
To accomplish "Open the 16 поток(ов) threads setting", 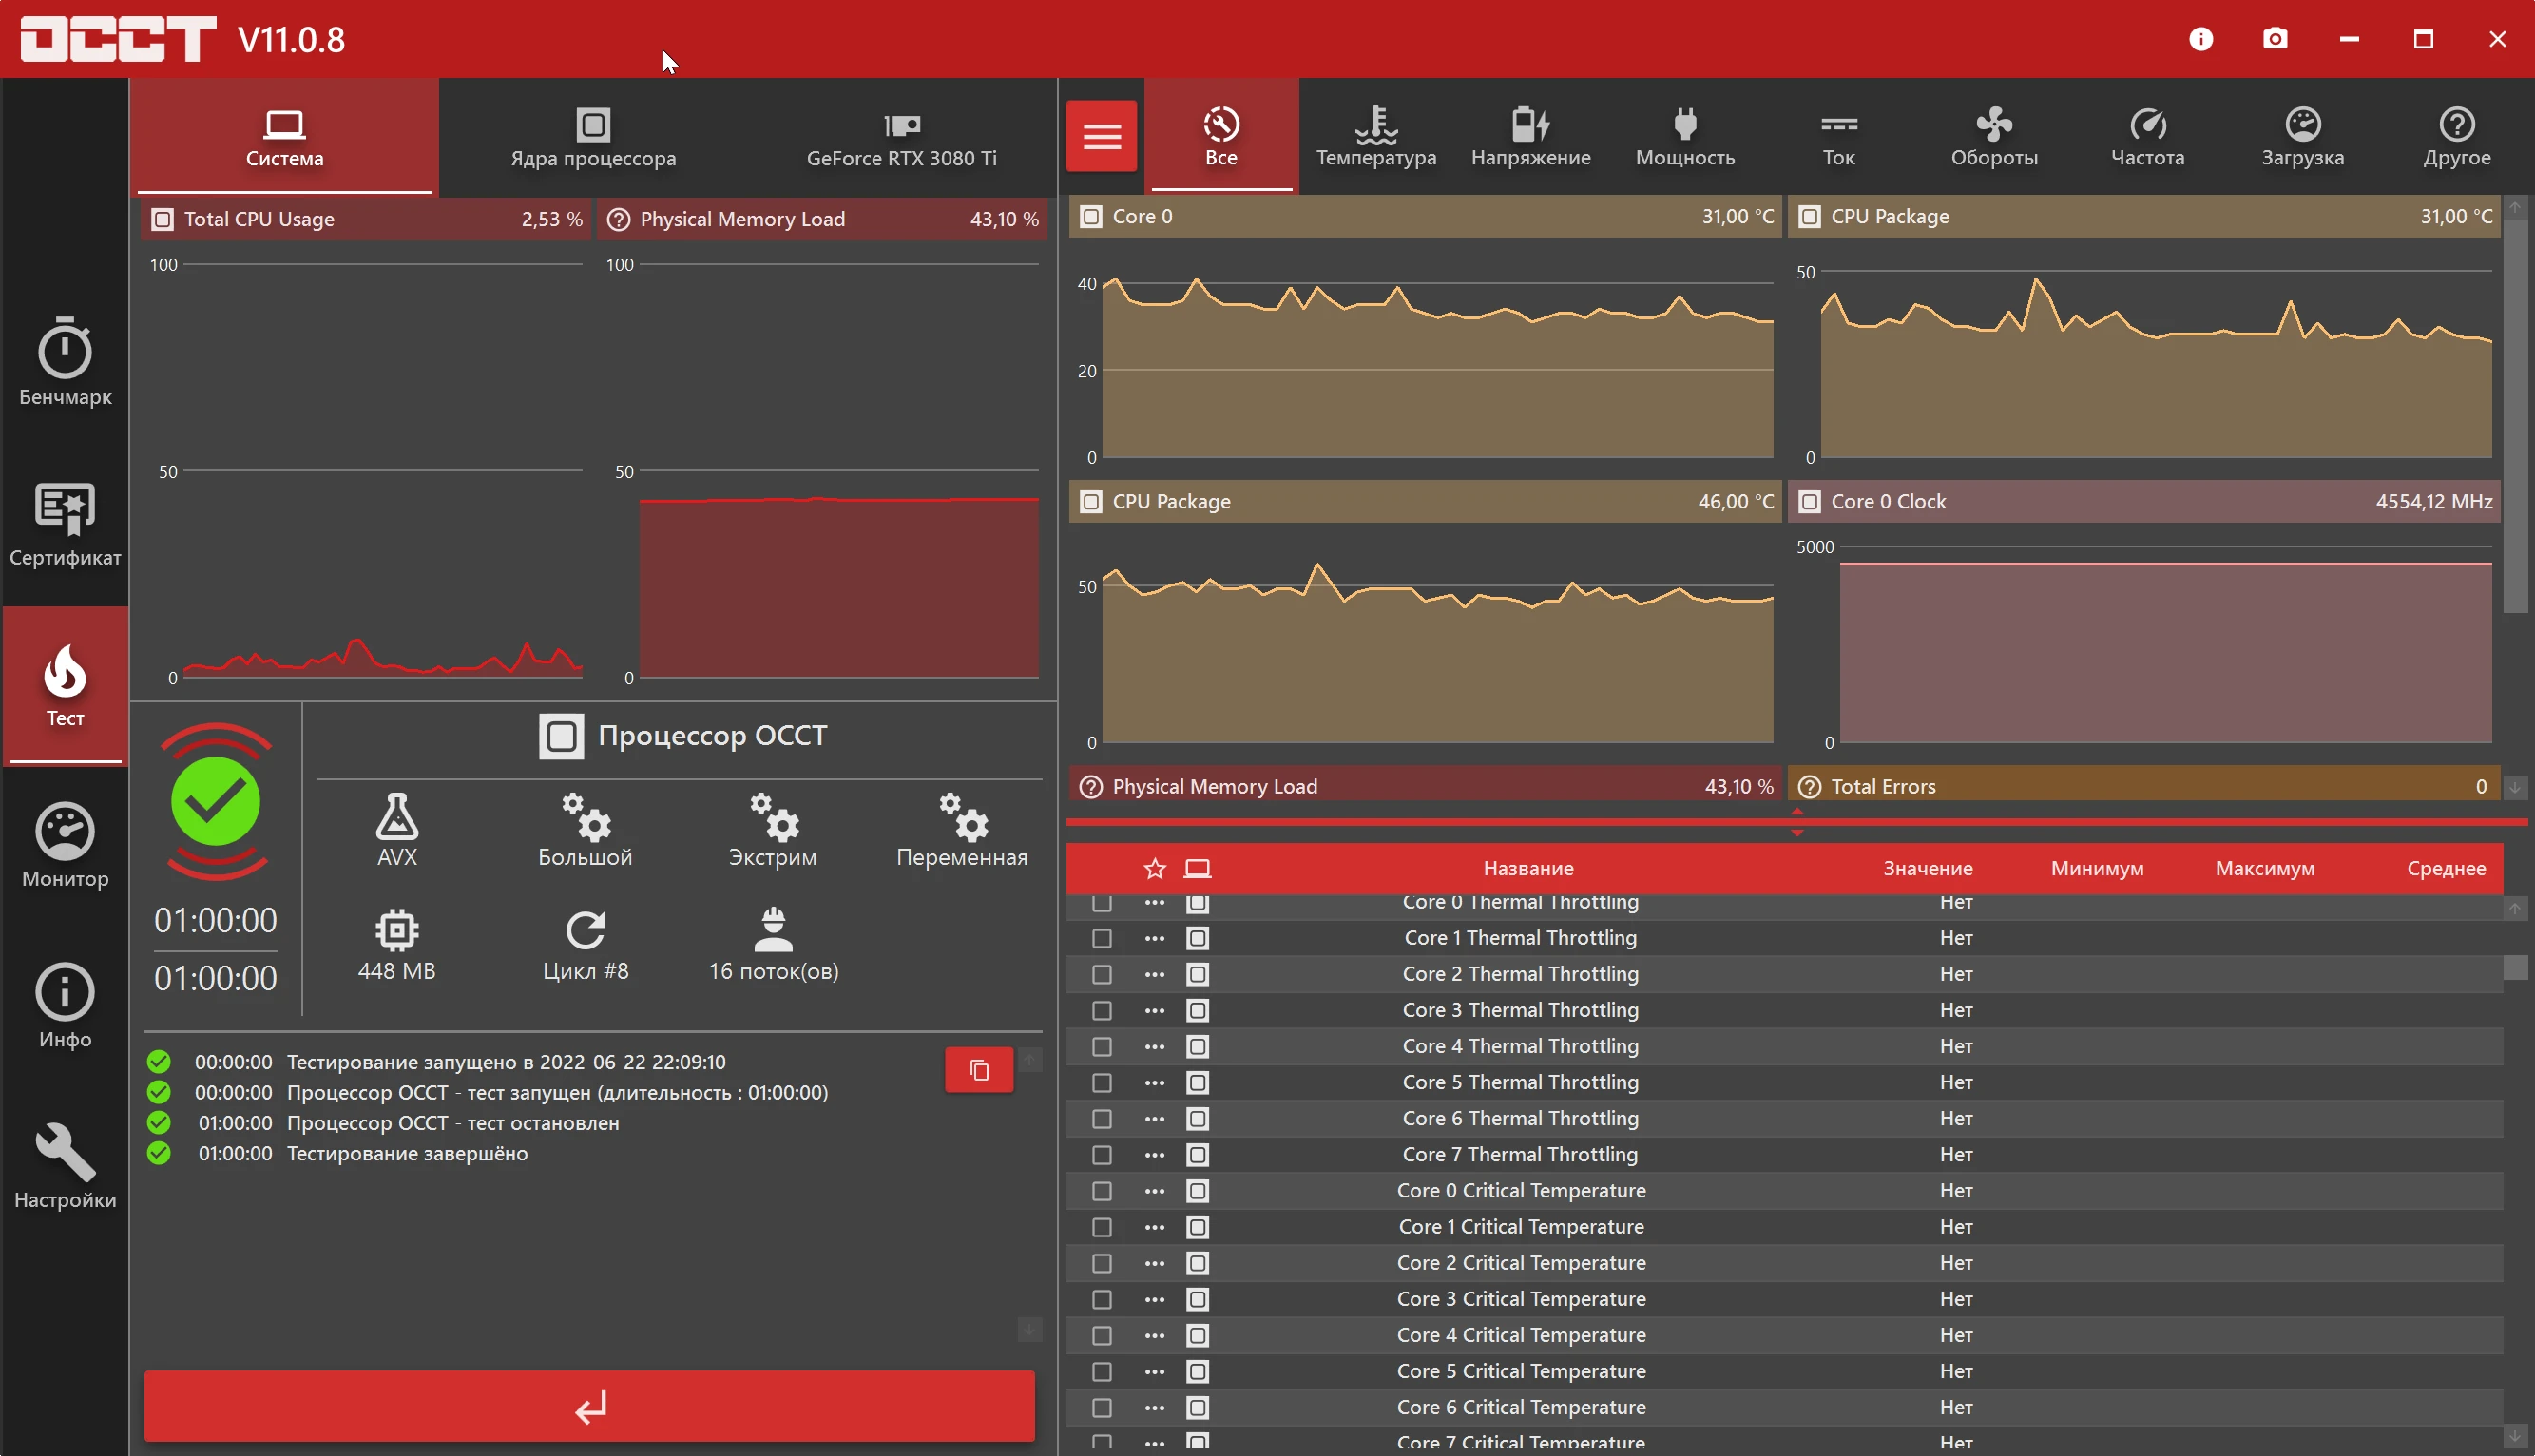I will (773, 944).
